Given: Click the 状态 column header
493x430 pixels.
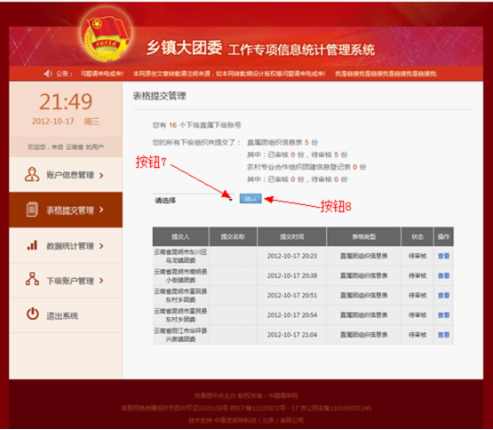Looking at the screenshot, I should [x=417, y=237].
